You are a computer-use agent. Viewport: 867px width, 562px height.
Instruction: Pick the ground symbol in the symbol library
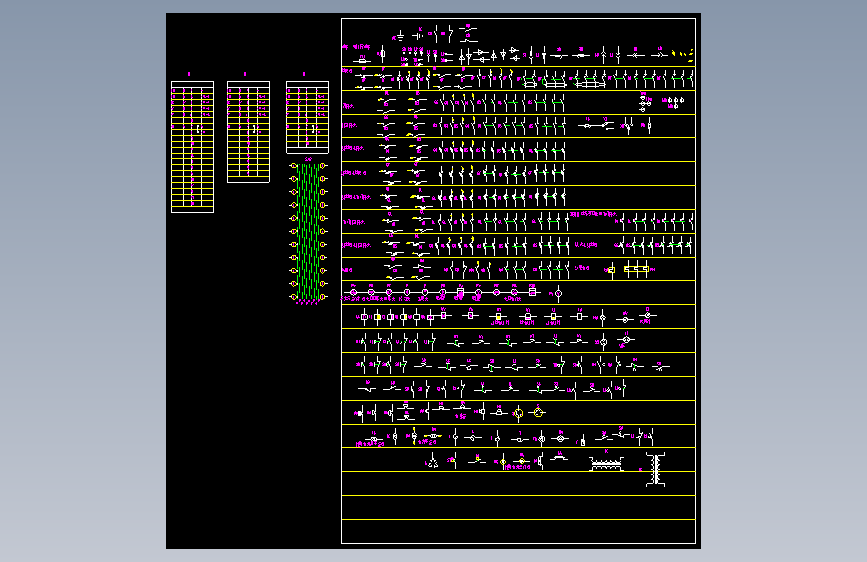tap(400, 37)
